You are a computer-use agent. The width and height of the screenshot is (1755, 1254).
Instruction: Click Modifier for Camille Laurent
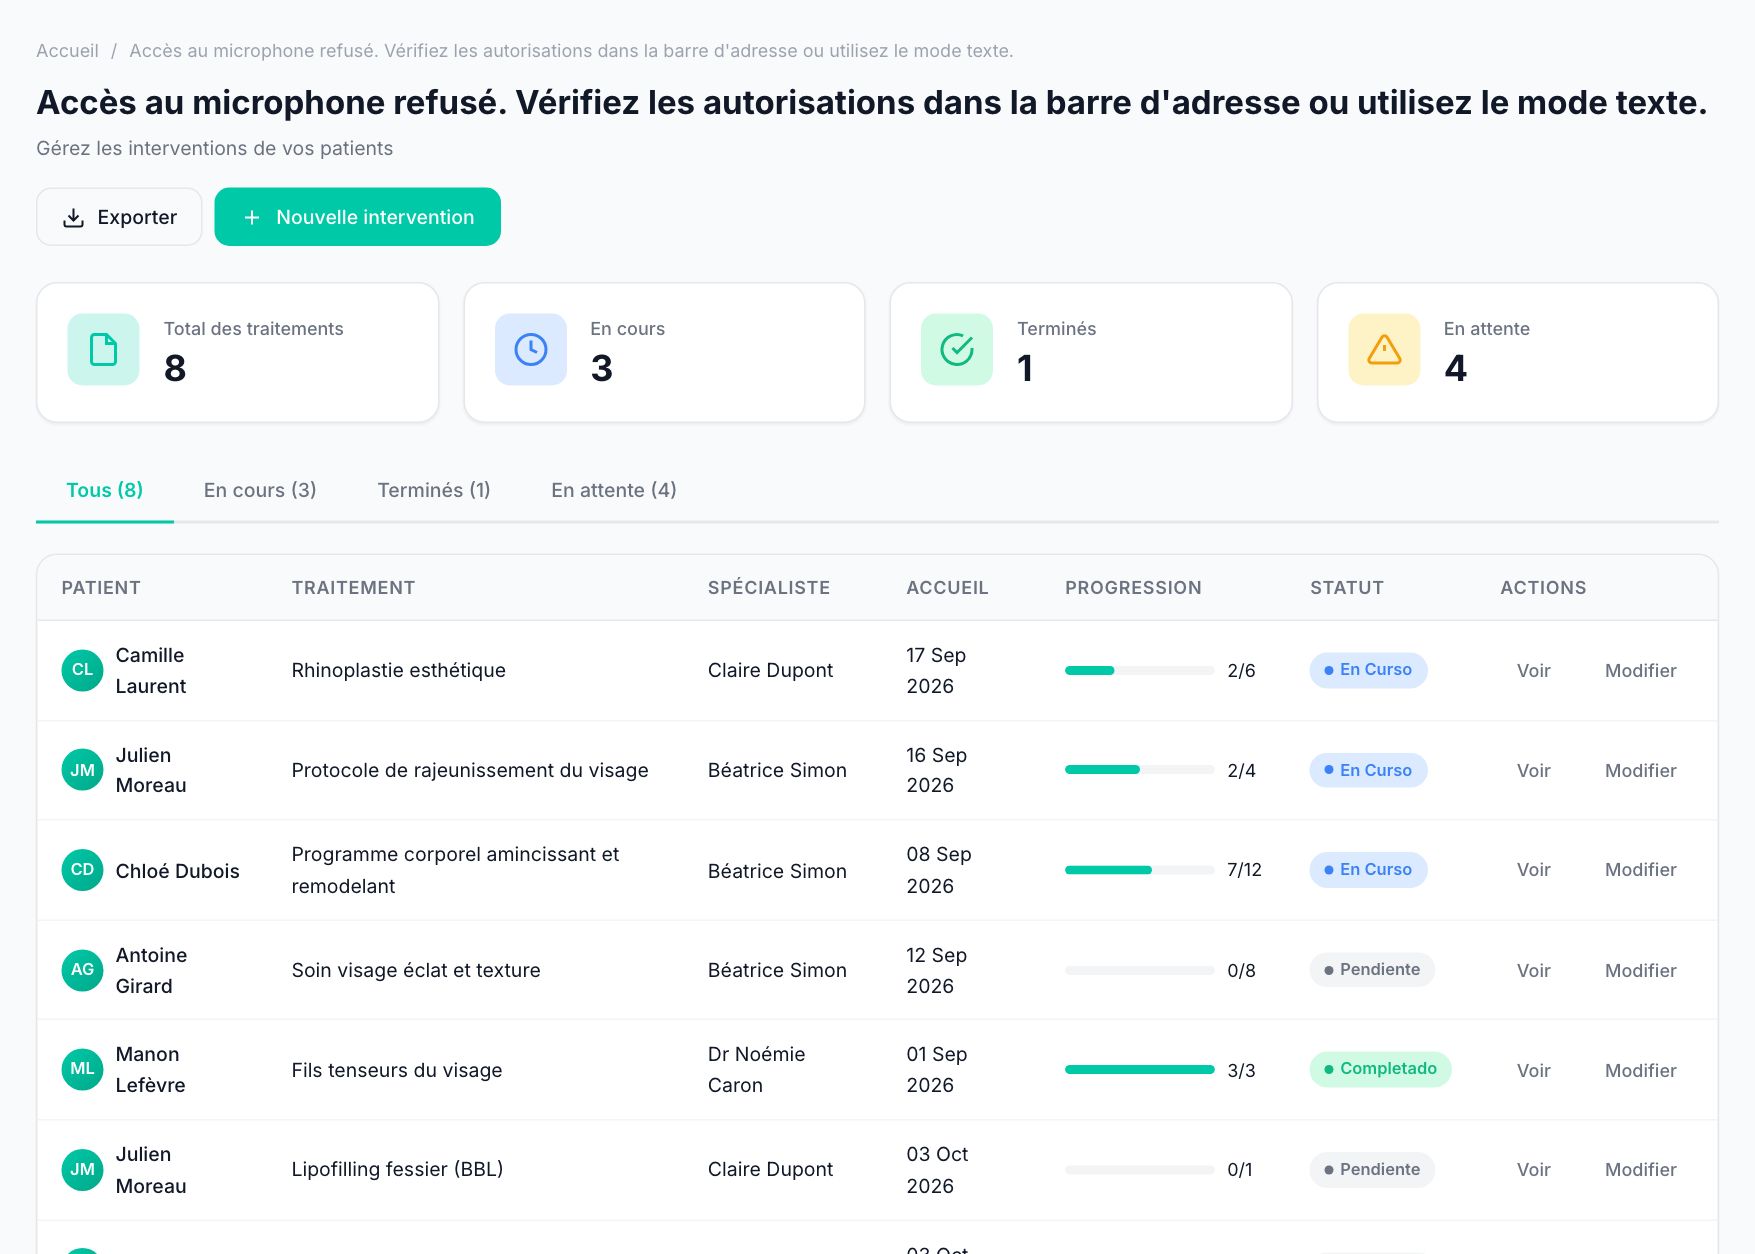click(x=1640, y=671)
